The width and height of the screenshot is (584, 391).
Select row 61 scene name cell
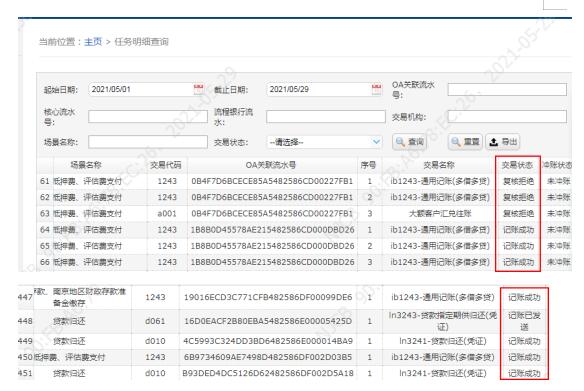click(88, 181)
